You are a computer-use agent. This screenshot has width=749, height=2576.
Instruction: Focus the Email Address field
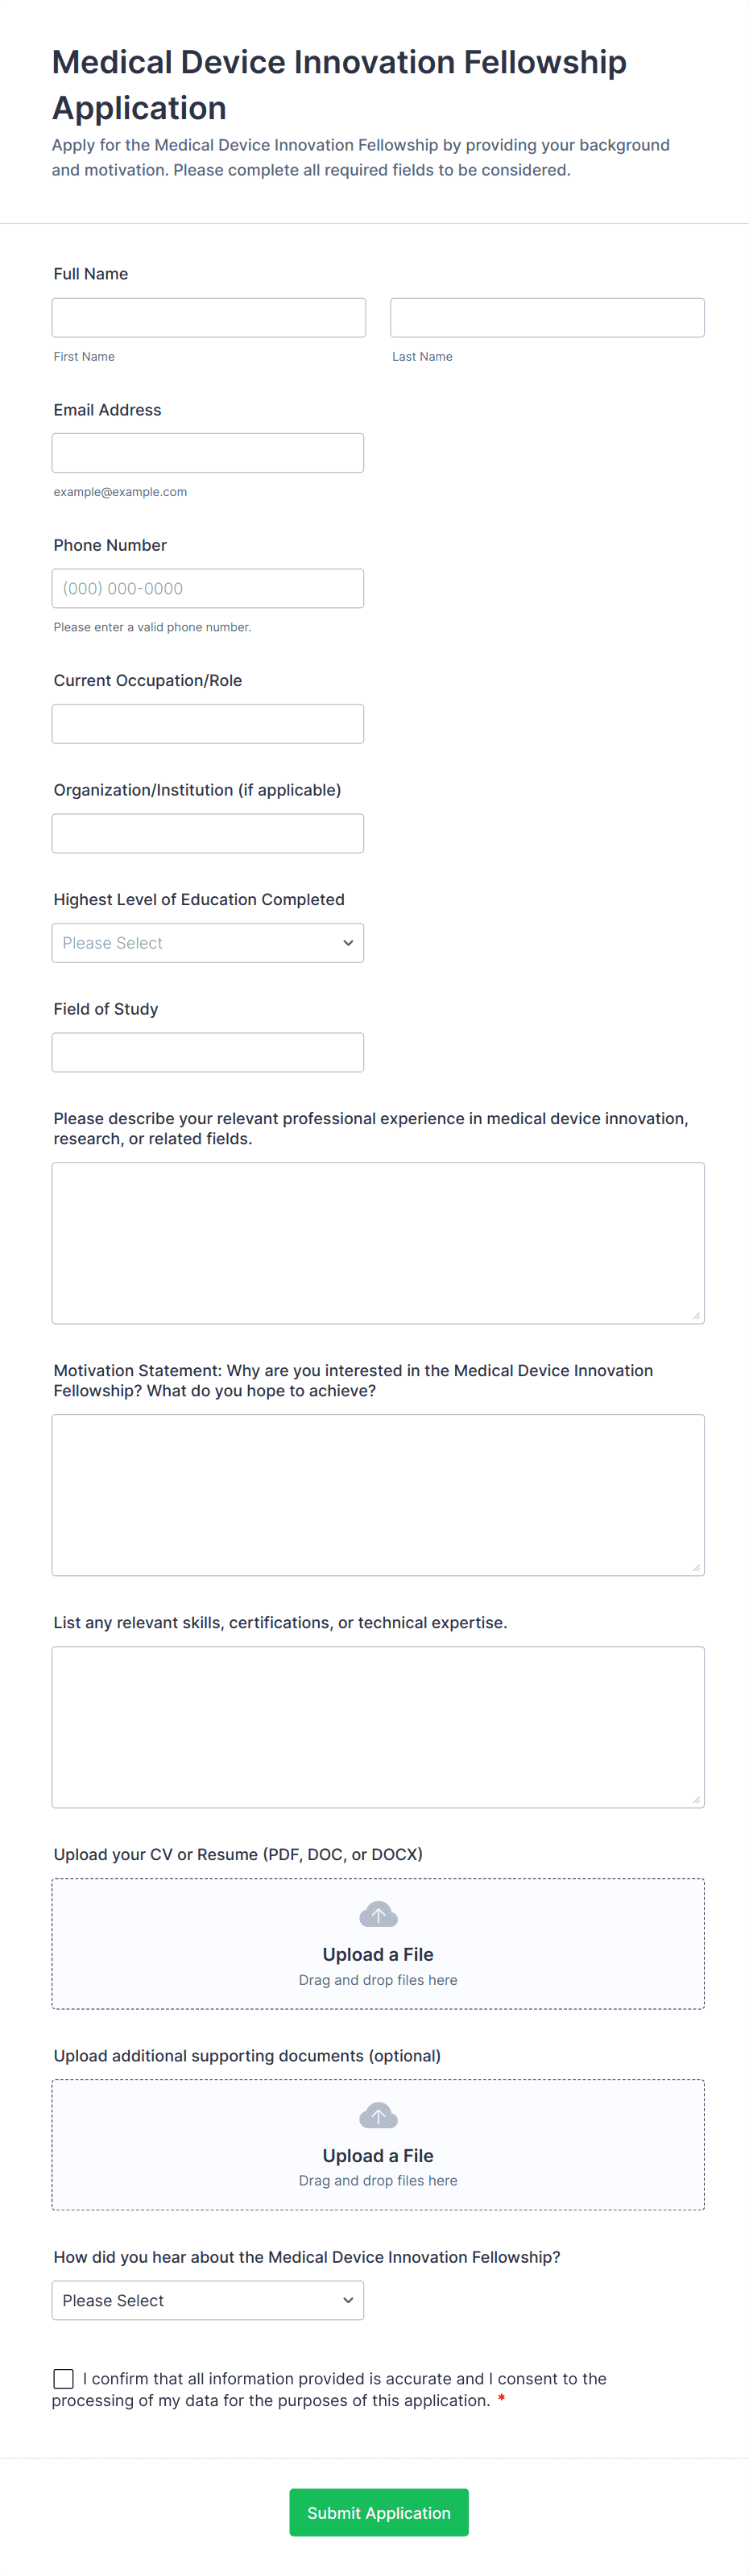(x=208, y=453)
